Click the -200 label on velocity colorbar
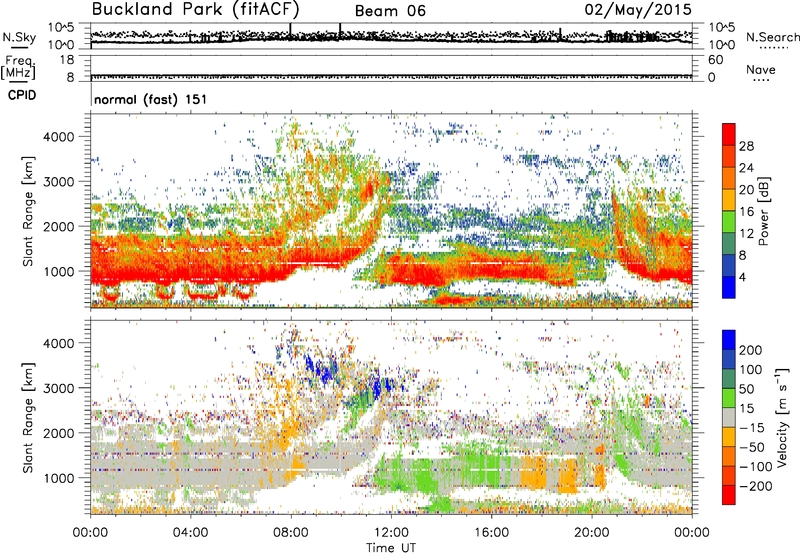Screen dimensions: 800x554 756,486
